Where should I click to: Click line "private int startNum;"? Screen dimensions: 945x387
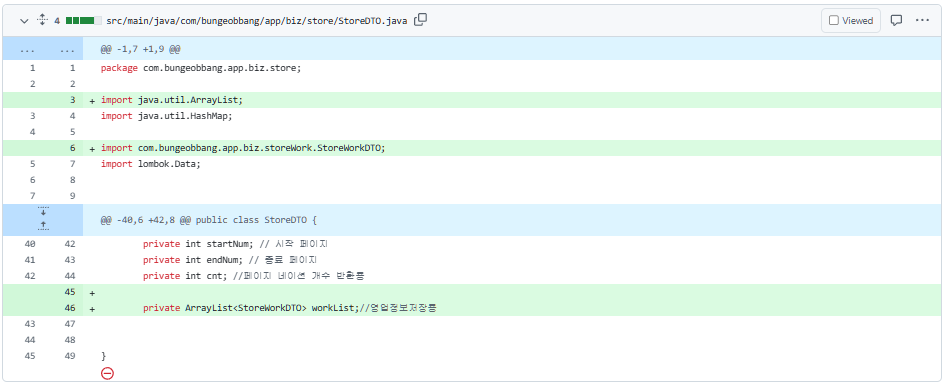pos(235,244)
